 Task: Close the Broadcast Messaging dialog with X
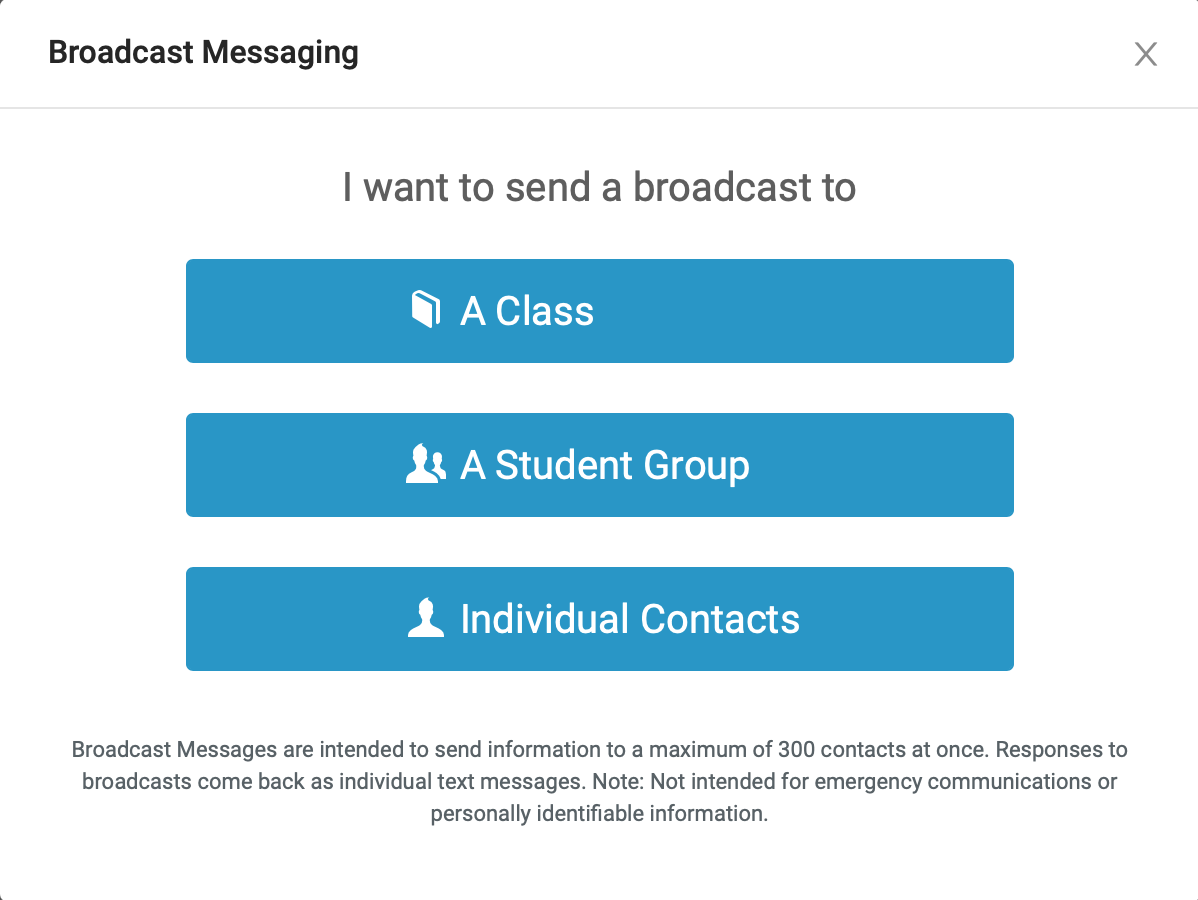pyautogui.click(x=1146, y=54)
